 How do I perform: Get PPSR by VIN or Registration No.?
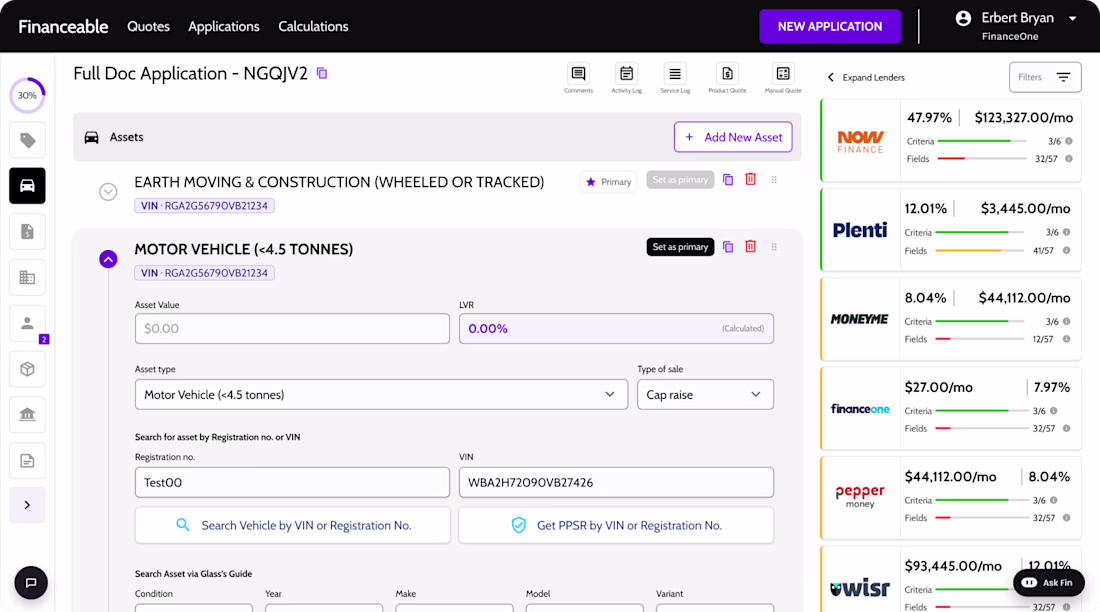[616, 525]
